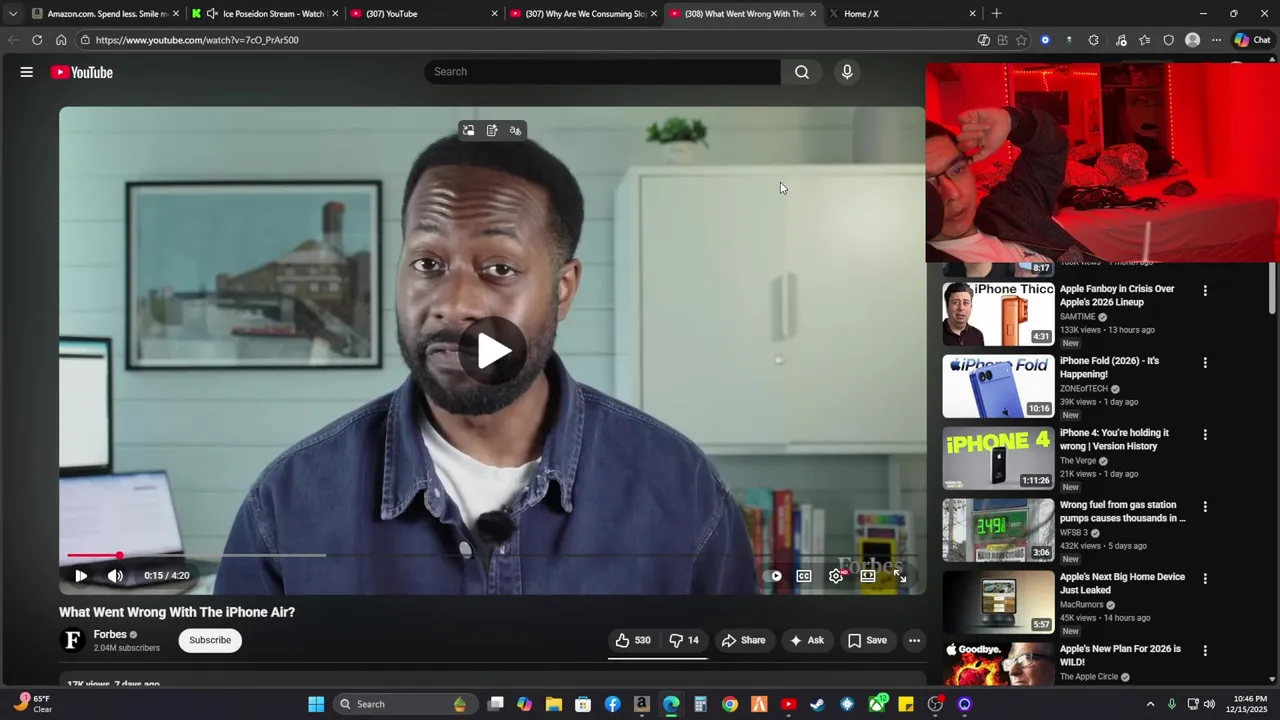The image size is (1280, 720).
Task: Open the Windows Start menu
Action: [316, 704]
